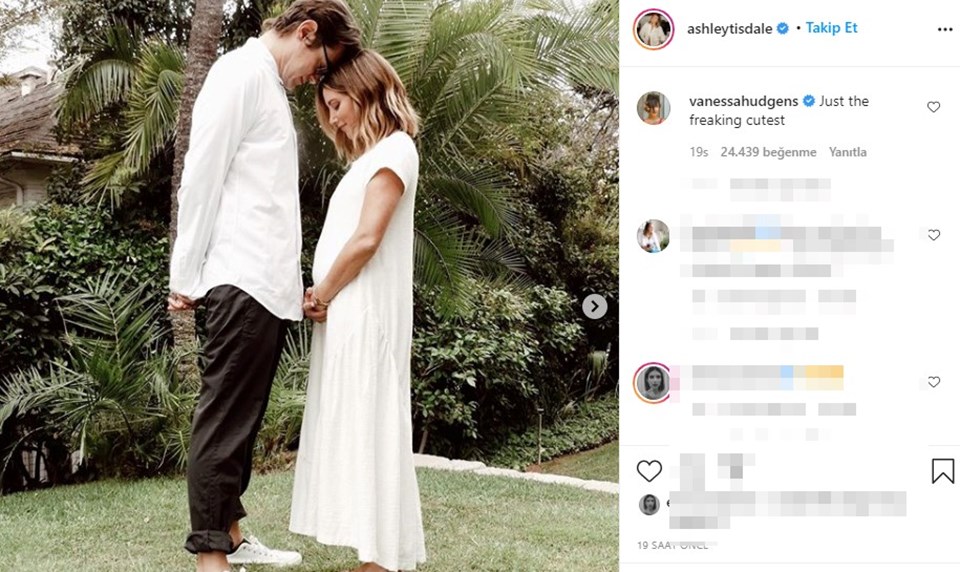
Task: Go to next photo with arrow
Action: pyautogui.click(x=594, y=306)
